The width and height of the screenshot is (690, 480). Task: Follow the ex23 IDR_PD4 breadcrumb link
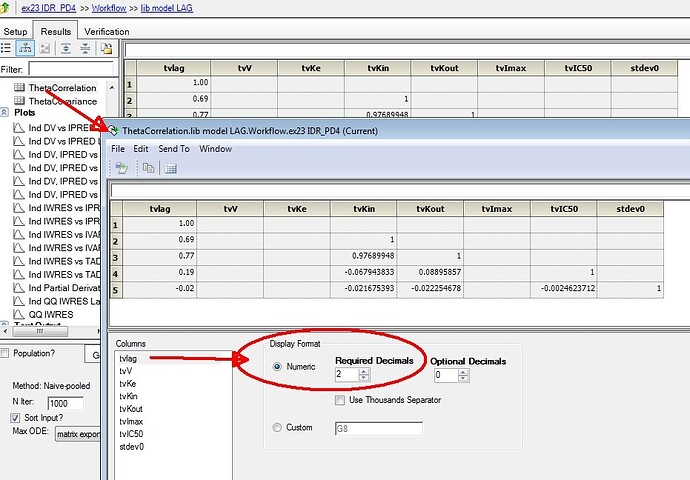[49, 8]
